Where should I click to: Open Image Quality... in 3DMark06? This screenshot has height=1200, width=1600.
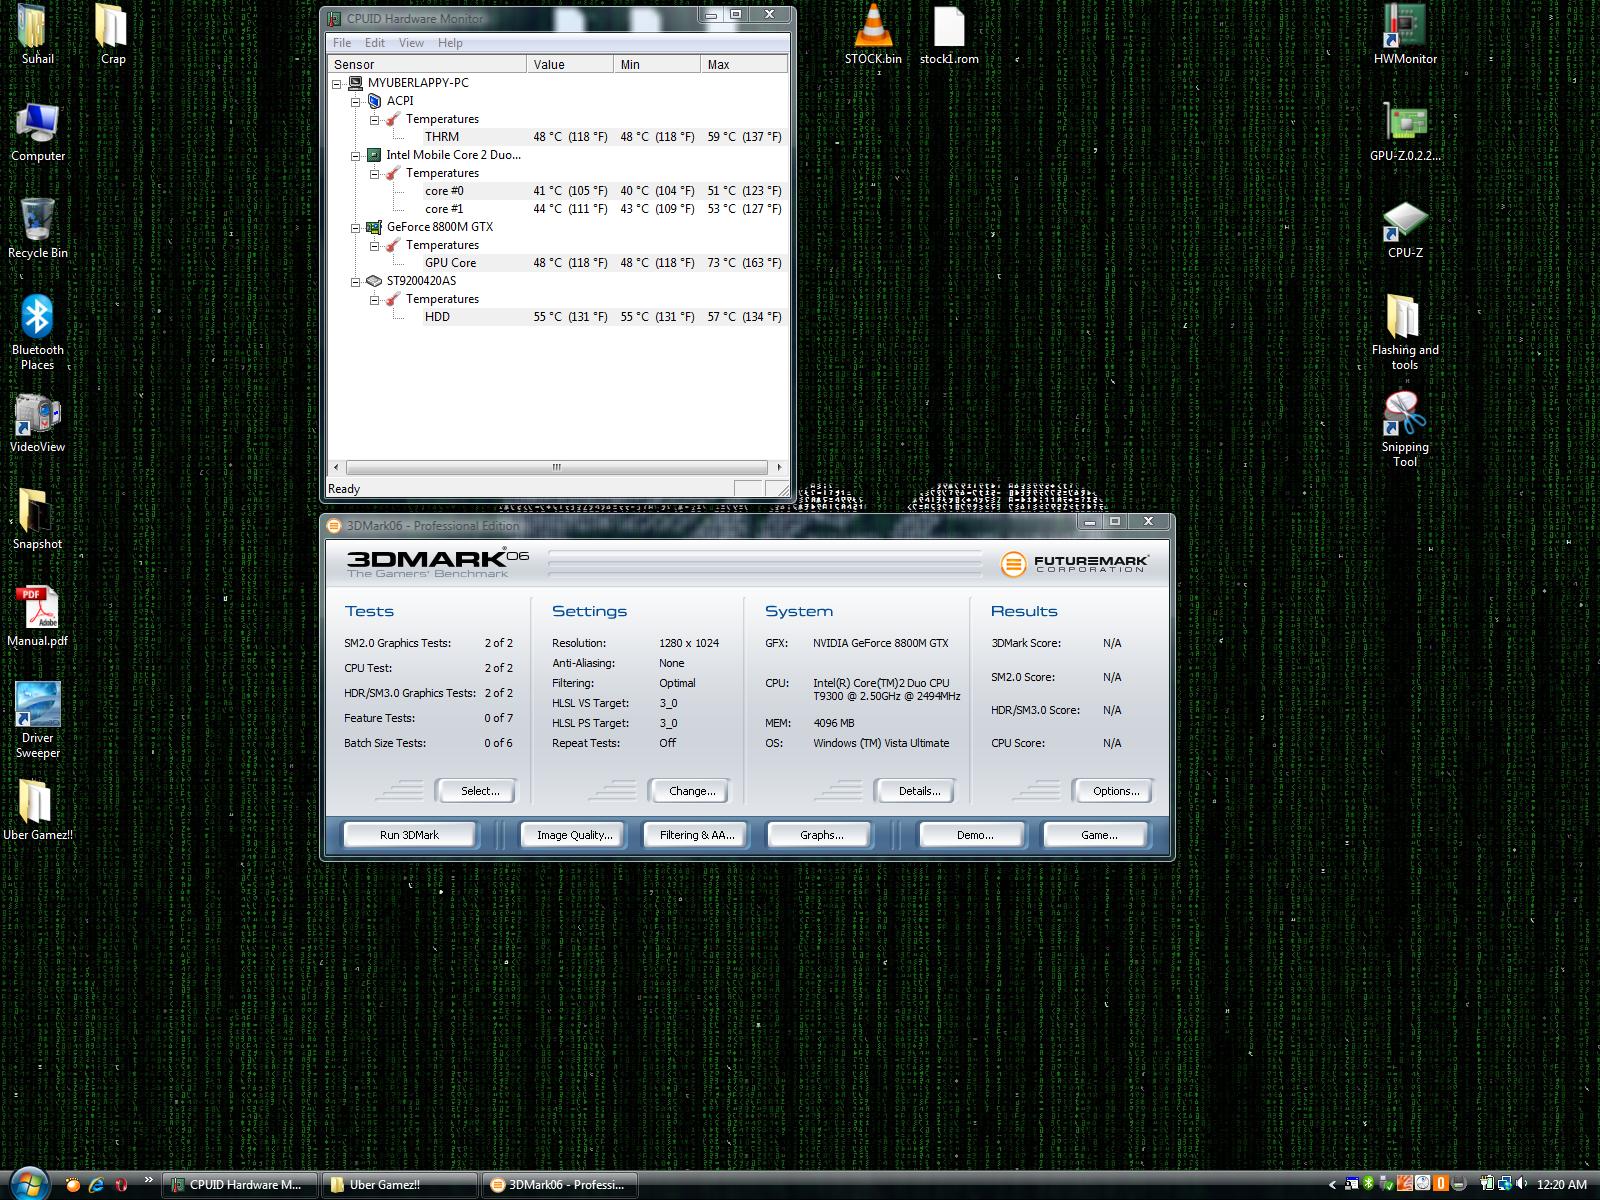click(x=574, y=835)
